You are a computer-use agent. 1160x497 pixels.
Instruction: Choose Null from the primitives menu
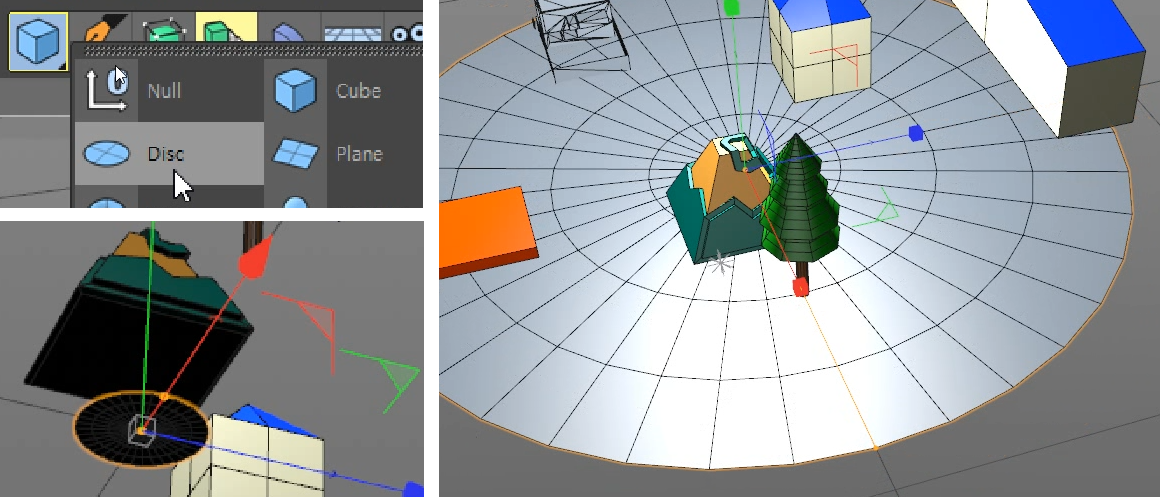point(169,91)
